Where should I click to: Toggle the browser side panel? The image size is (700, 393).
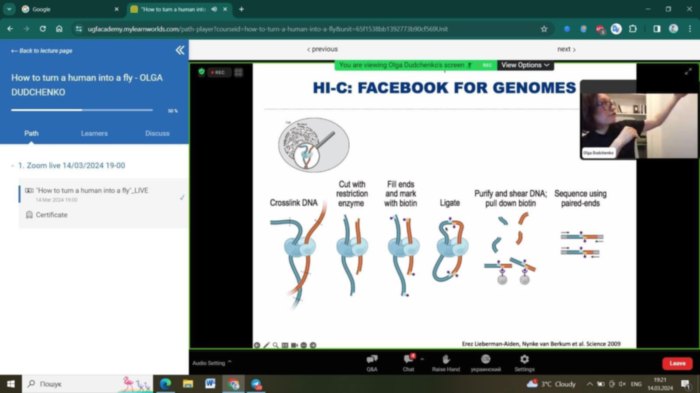[657, 29]
